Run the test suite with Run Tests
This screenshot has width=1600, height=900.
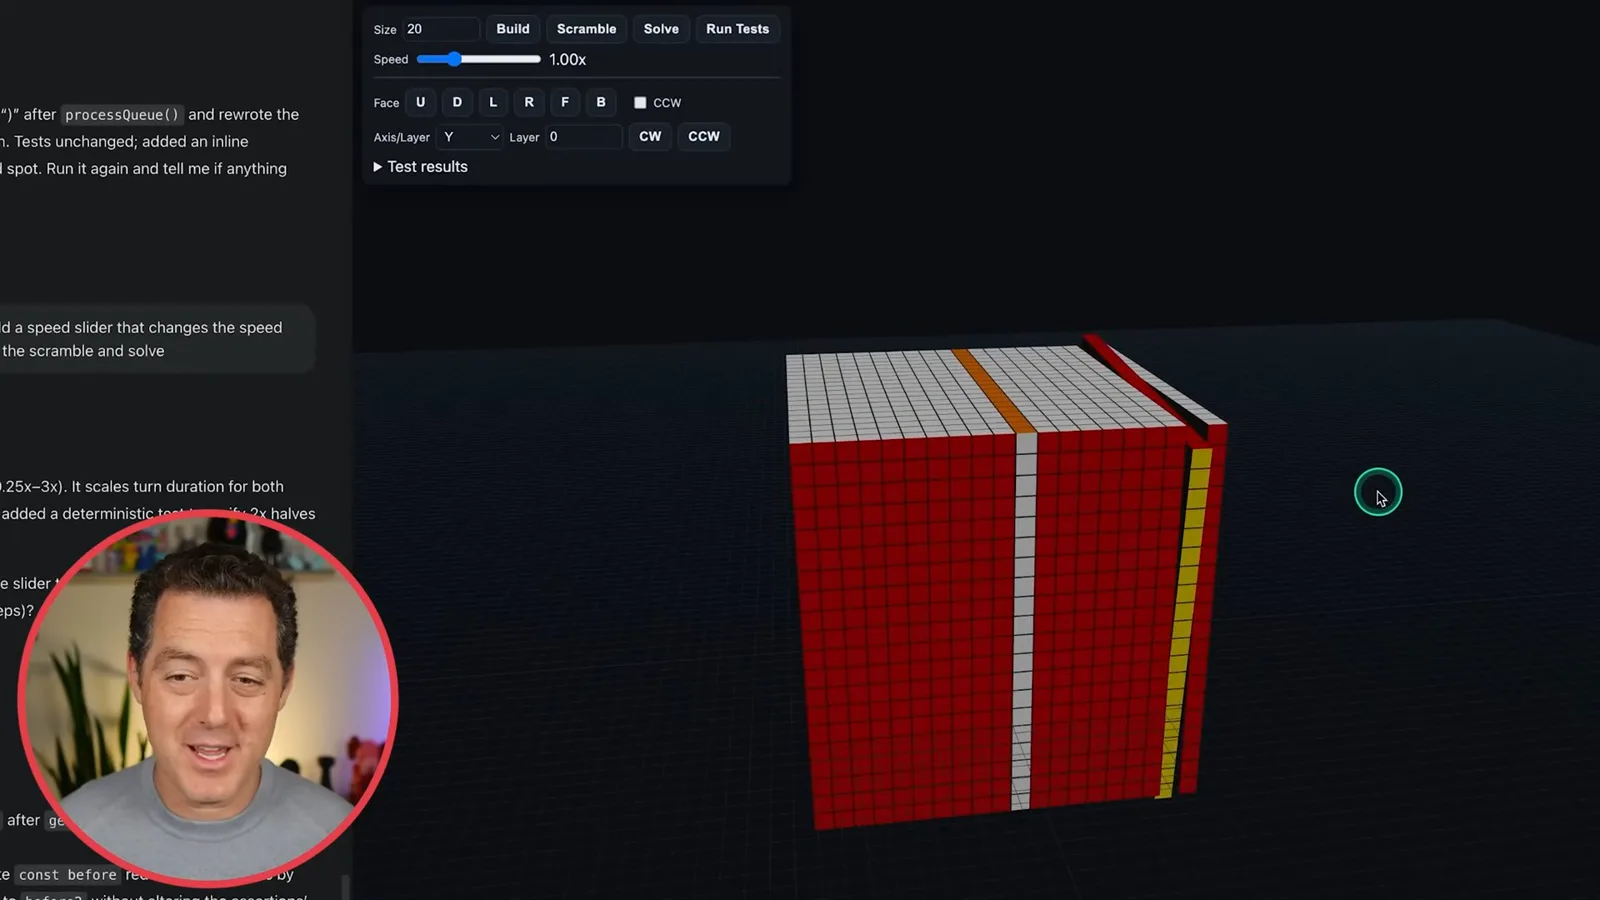[738, 29]
